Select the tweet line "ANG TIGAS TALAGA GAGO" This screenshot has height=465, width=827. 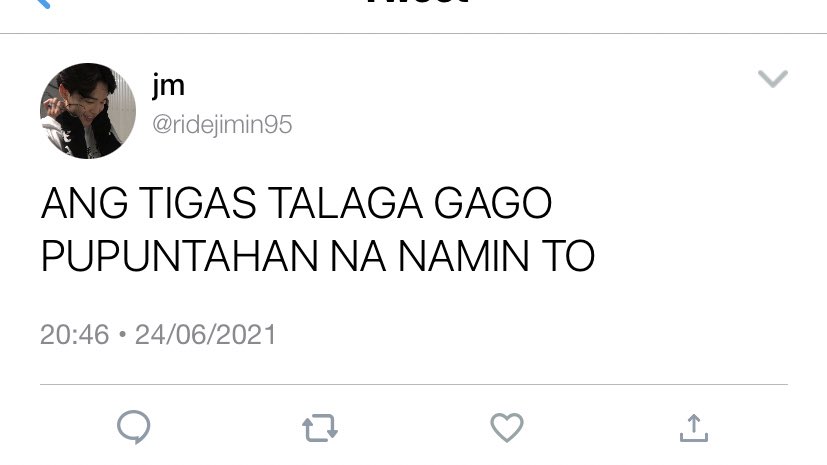[296, 203]
